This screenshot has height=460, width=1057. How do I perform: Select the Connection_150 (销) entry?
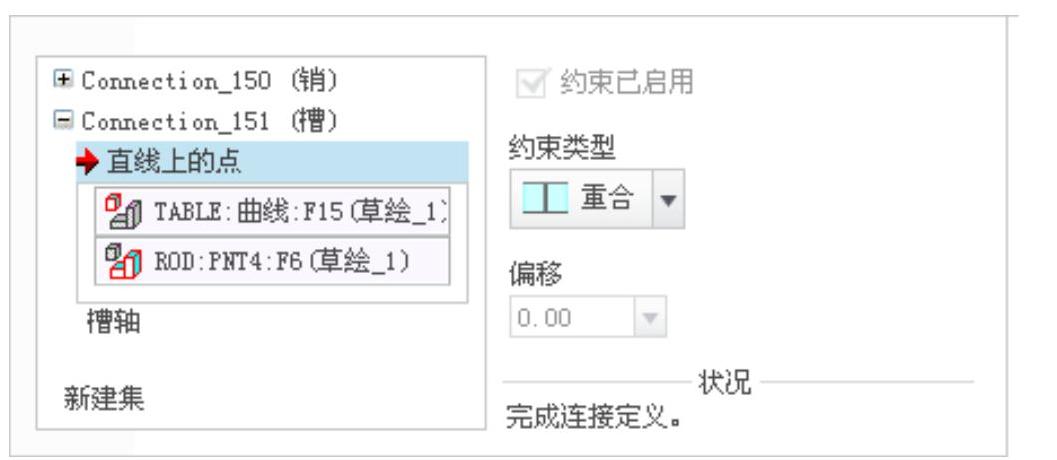(208, 81)
